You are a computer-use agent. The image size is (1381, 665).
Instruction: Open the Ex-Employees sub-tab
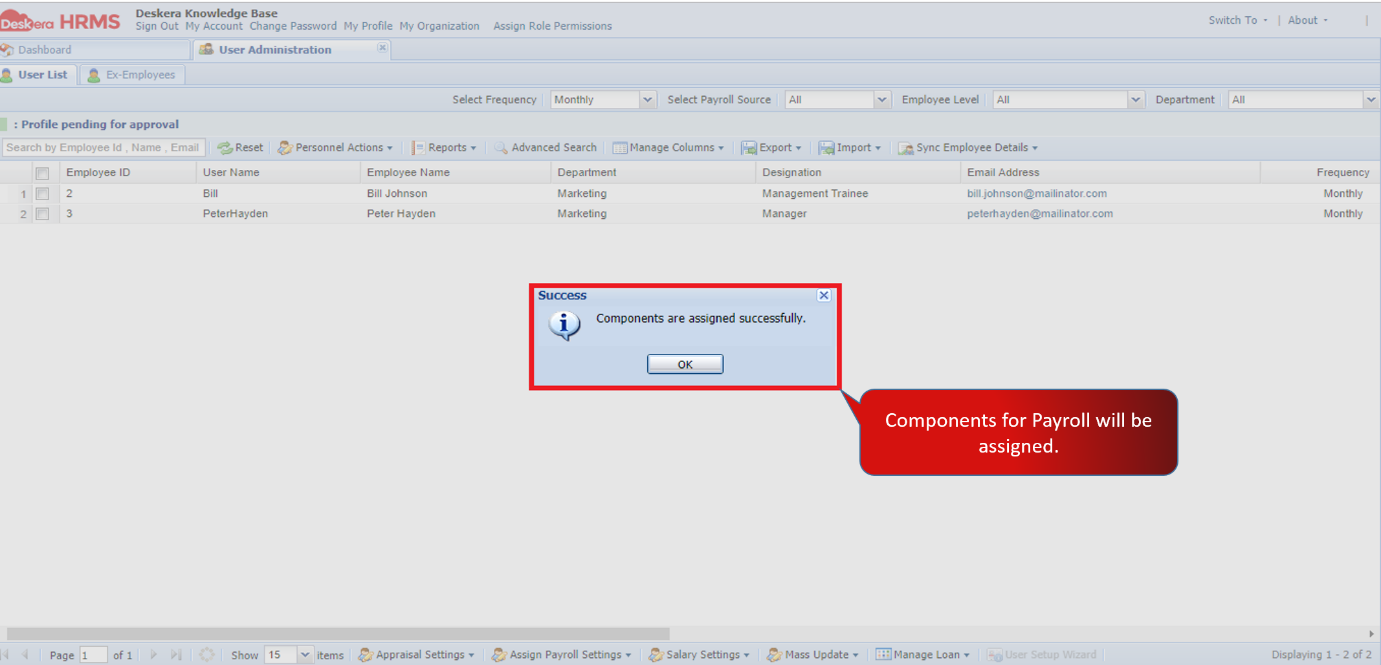click(131, 75)
